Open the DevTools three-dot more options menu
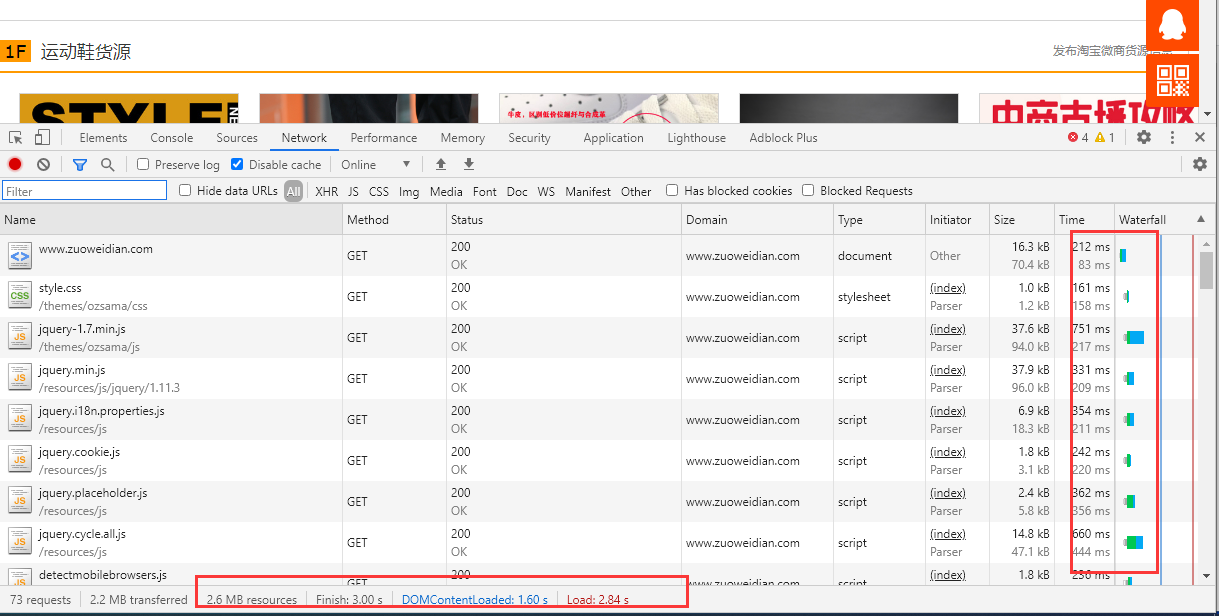Image resolution: width=1219 pixels, height=616 pixels. pos(1172,138)
